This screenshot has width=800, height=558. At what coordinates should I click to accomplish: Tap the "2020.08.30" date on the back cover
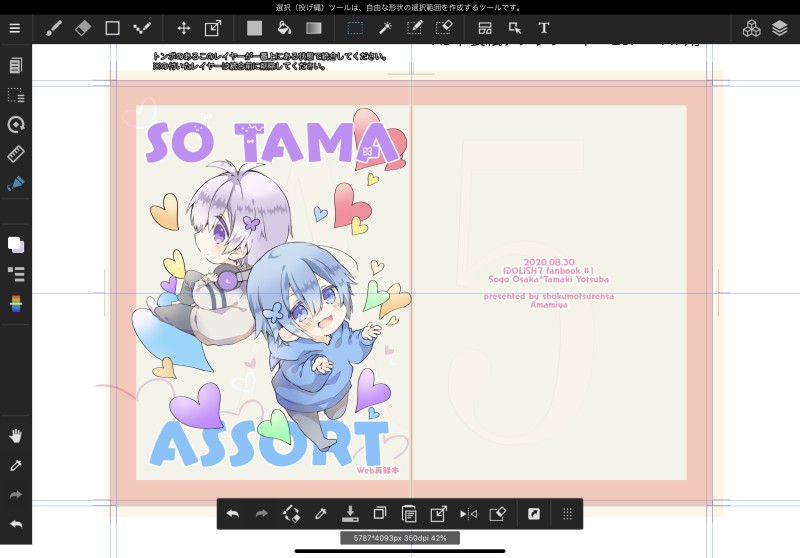click(x=549, y=262)
